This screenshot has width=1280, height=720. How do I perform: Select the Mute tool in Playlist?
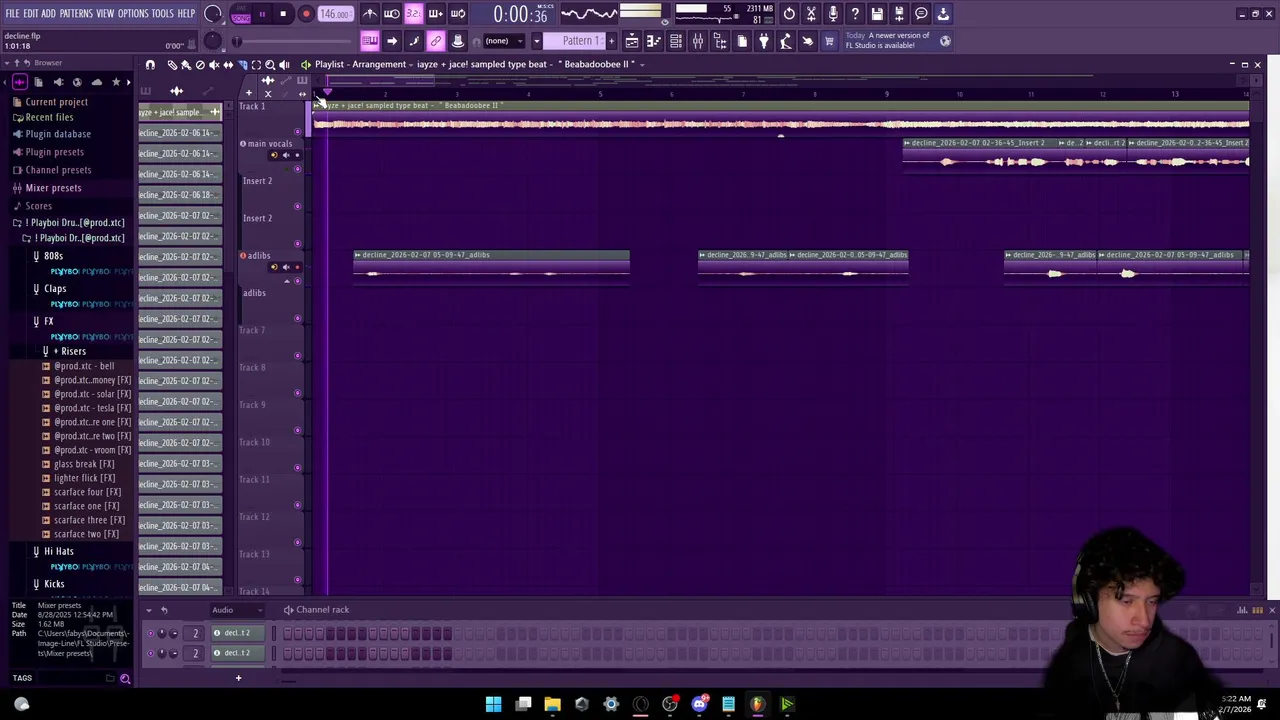click(214, 65)
